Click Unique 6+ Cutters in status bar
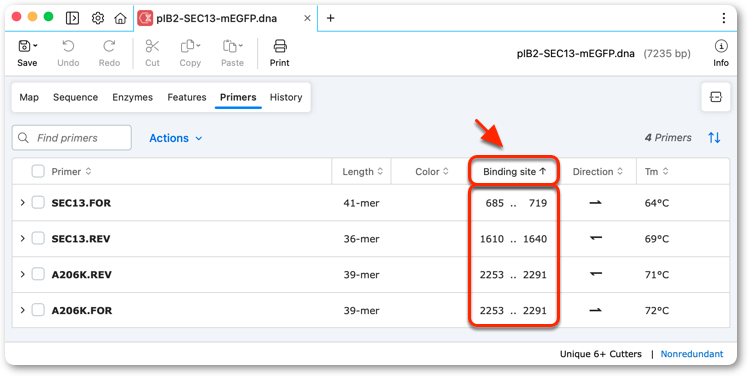 (x=601, y=354)
